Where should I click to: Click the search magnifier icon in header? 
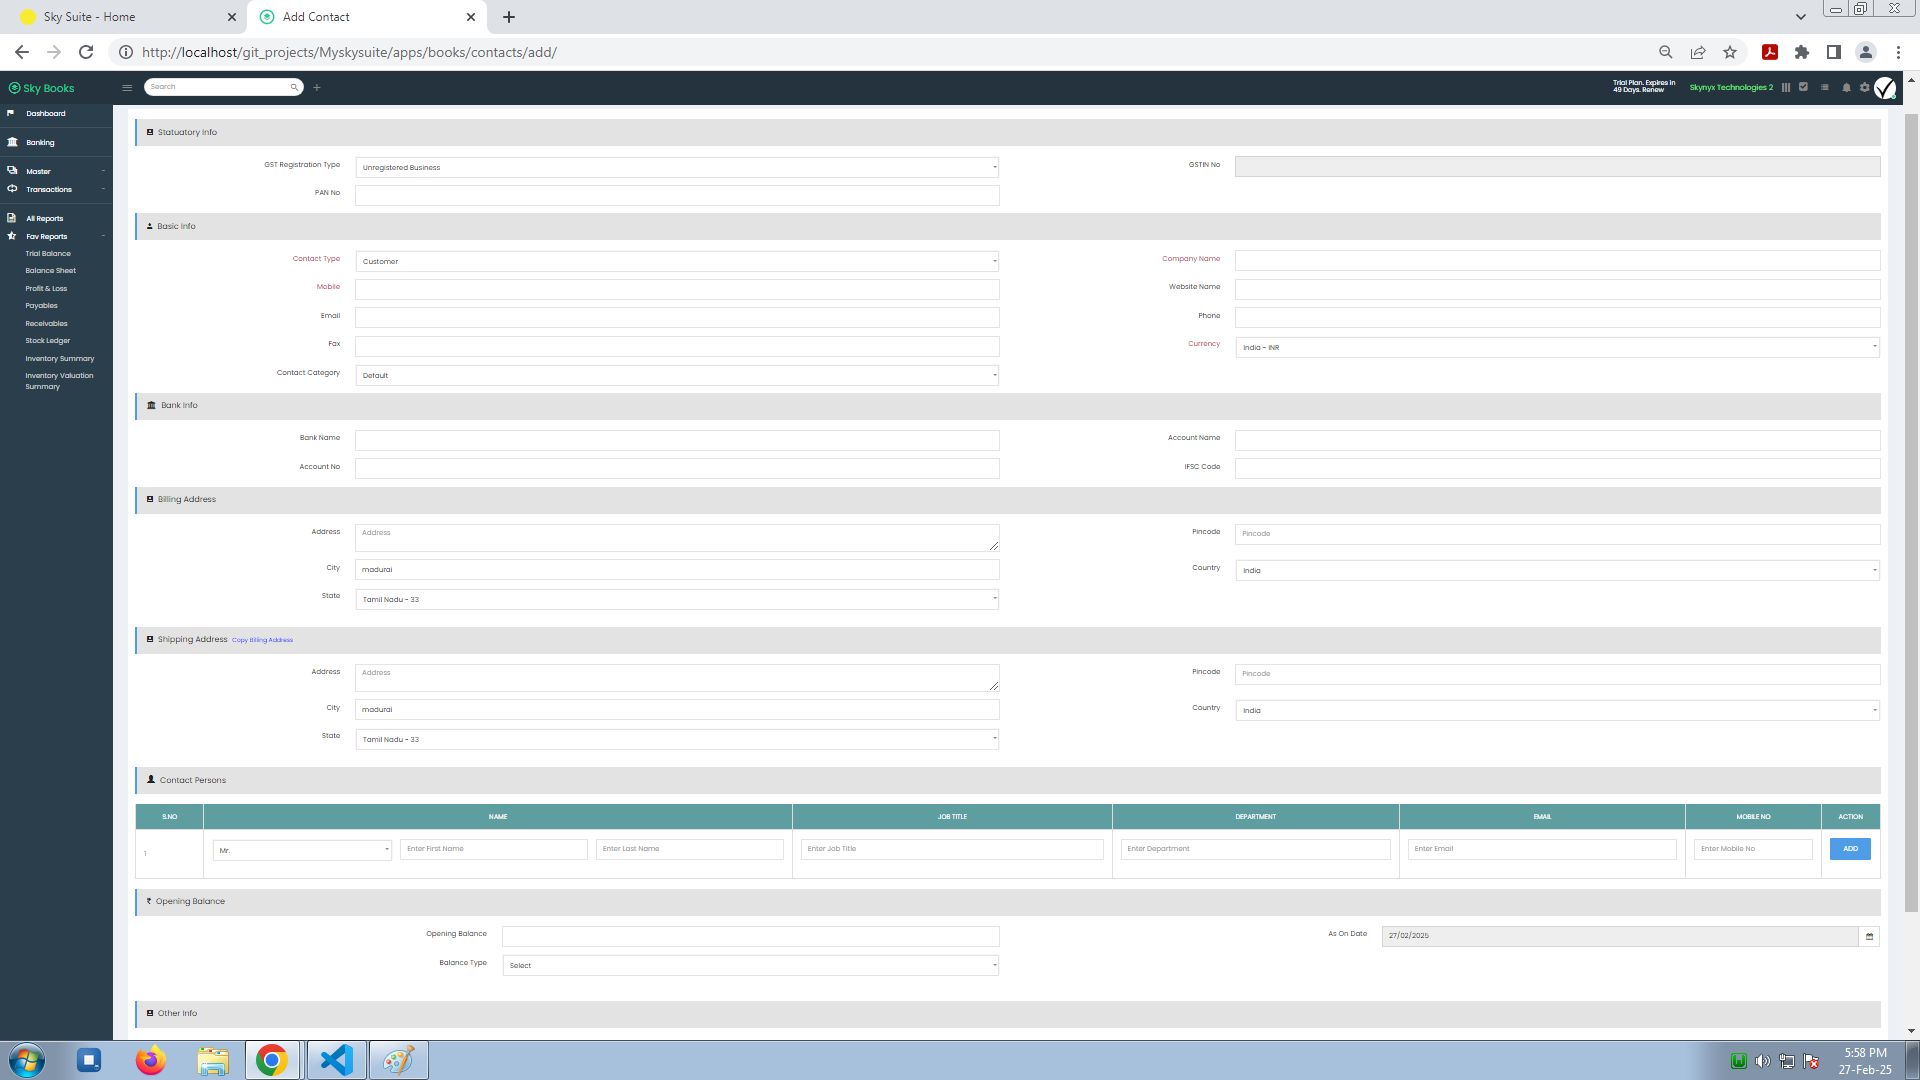point(294,87)
